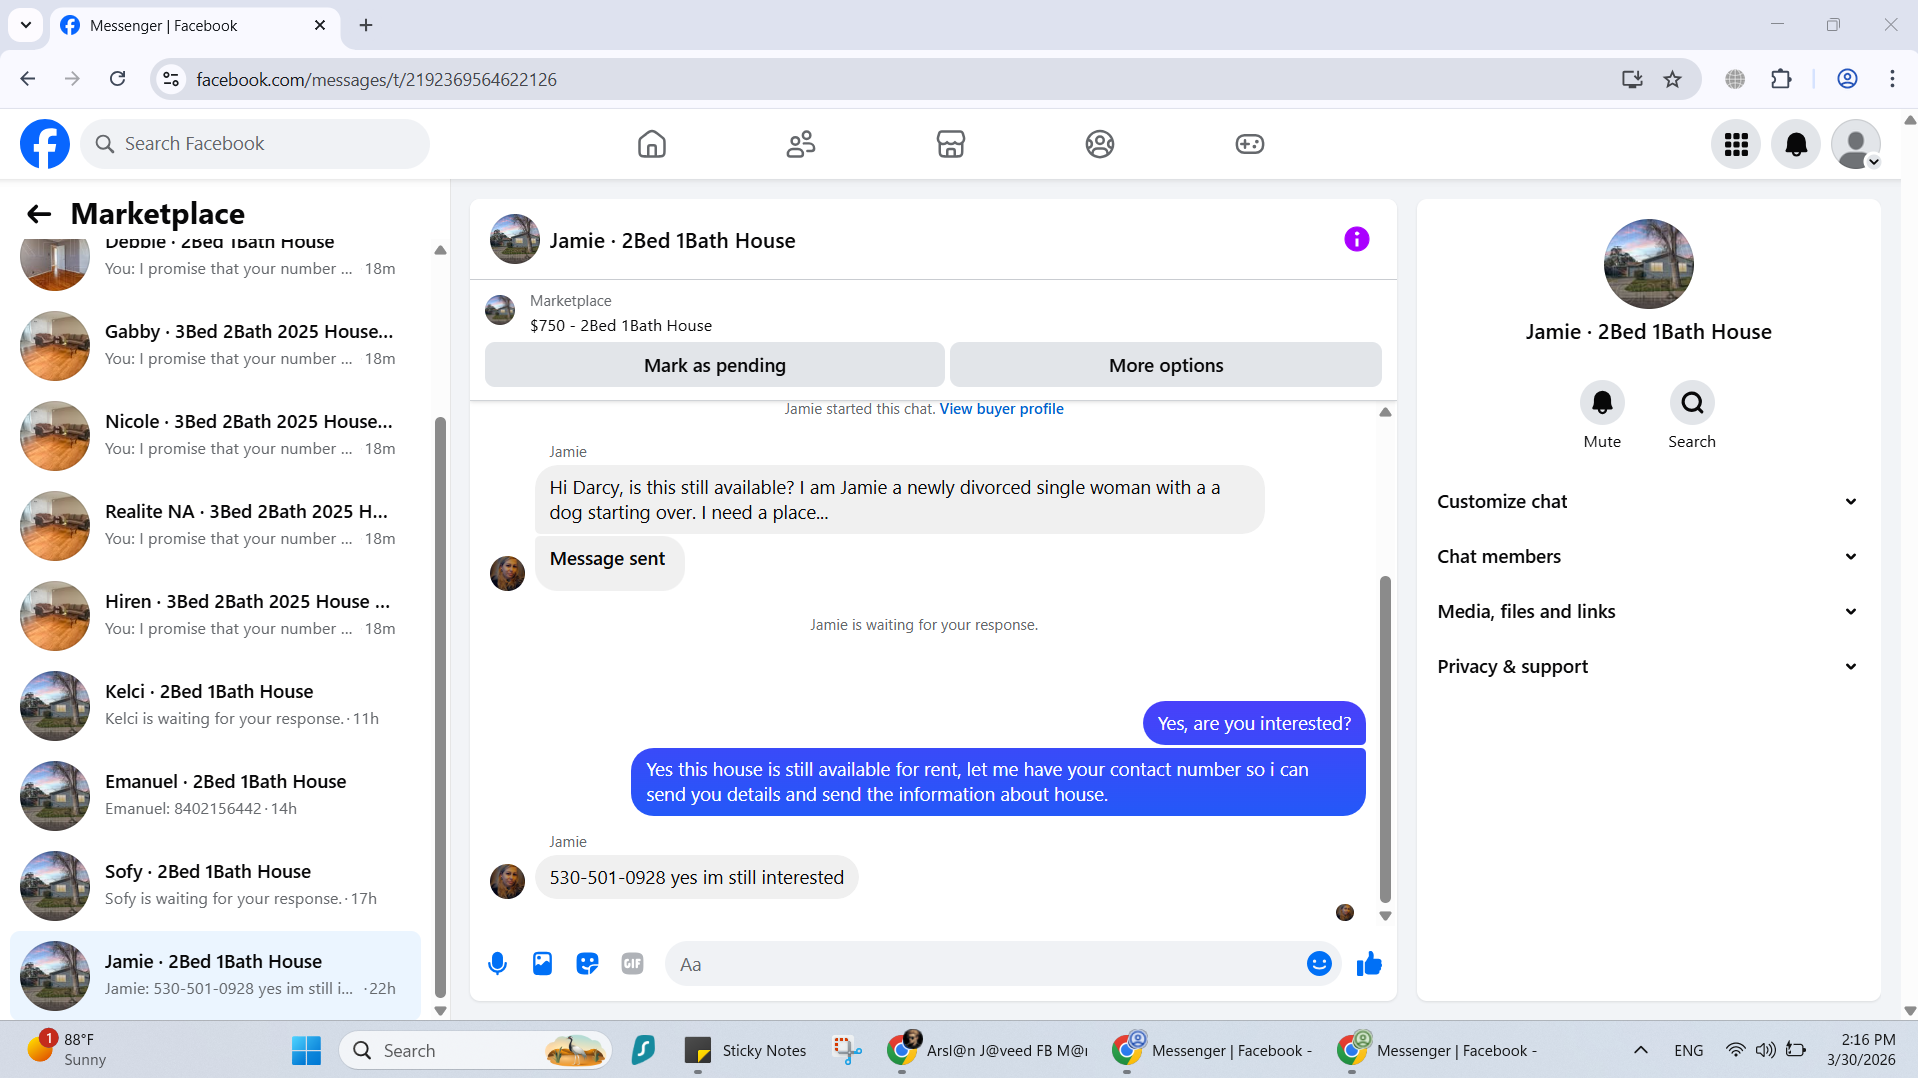This screenshot has height=1078, width=1918.
Task: Open the Gaming controller icon
Action: click(x=1249, y=144)
